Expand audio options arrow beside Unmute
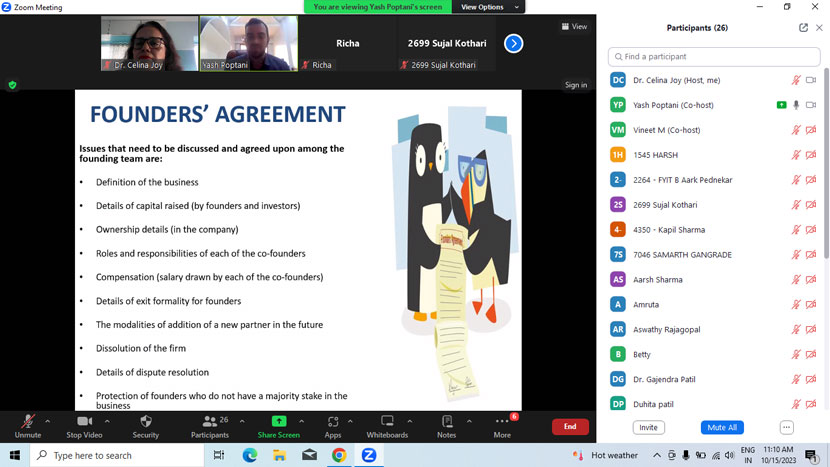Image resolution: width=830 pixels, height=467 pixels. (47, 421)
